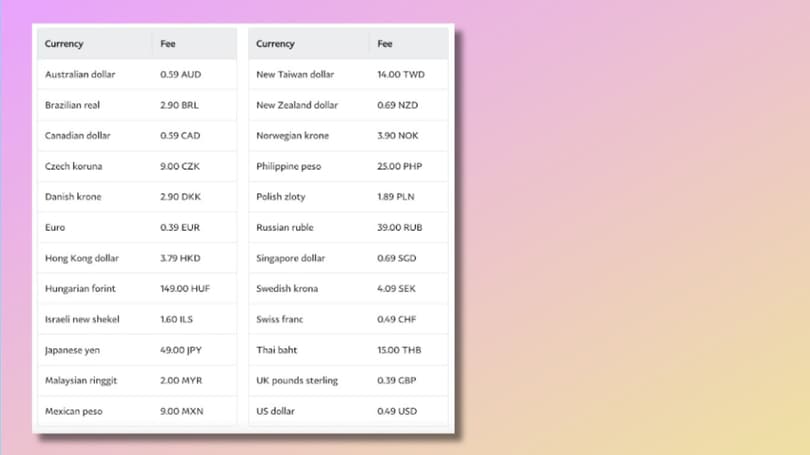Screen dimensions: 810x455
Task: Click the New Taiwan dollar row label
Action: pos(295,74)
